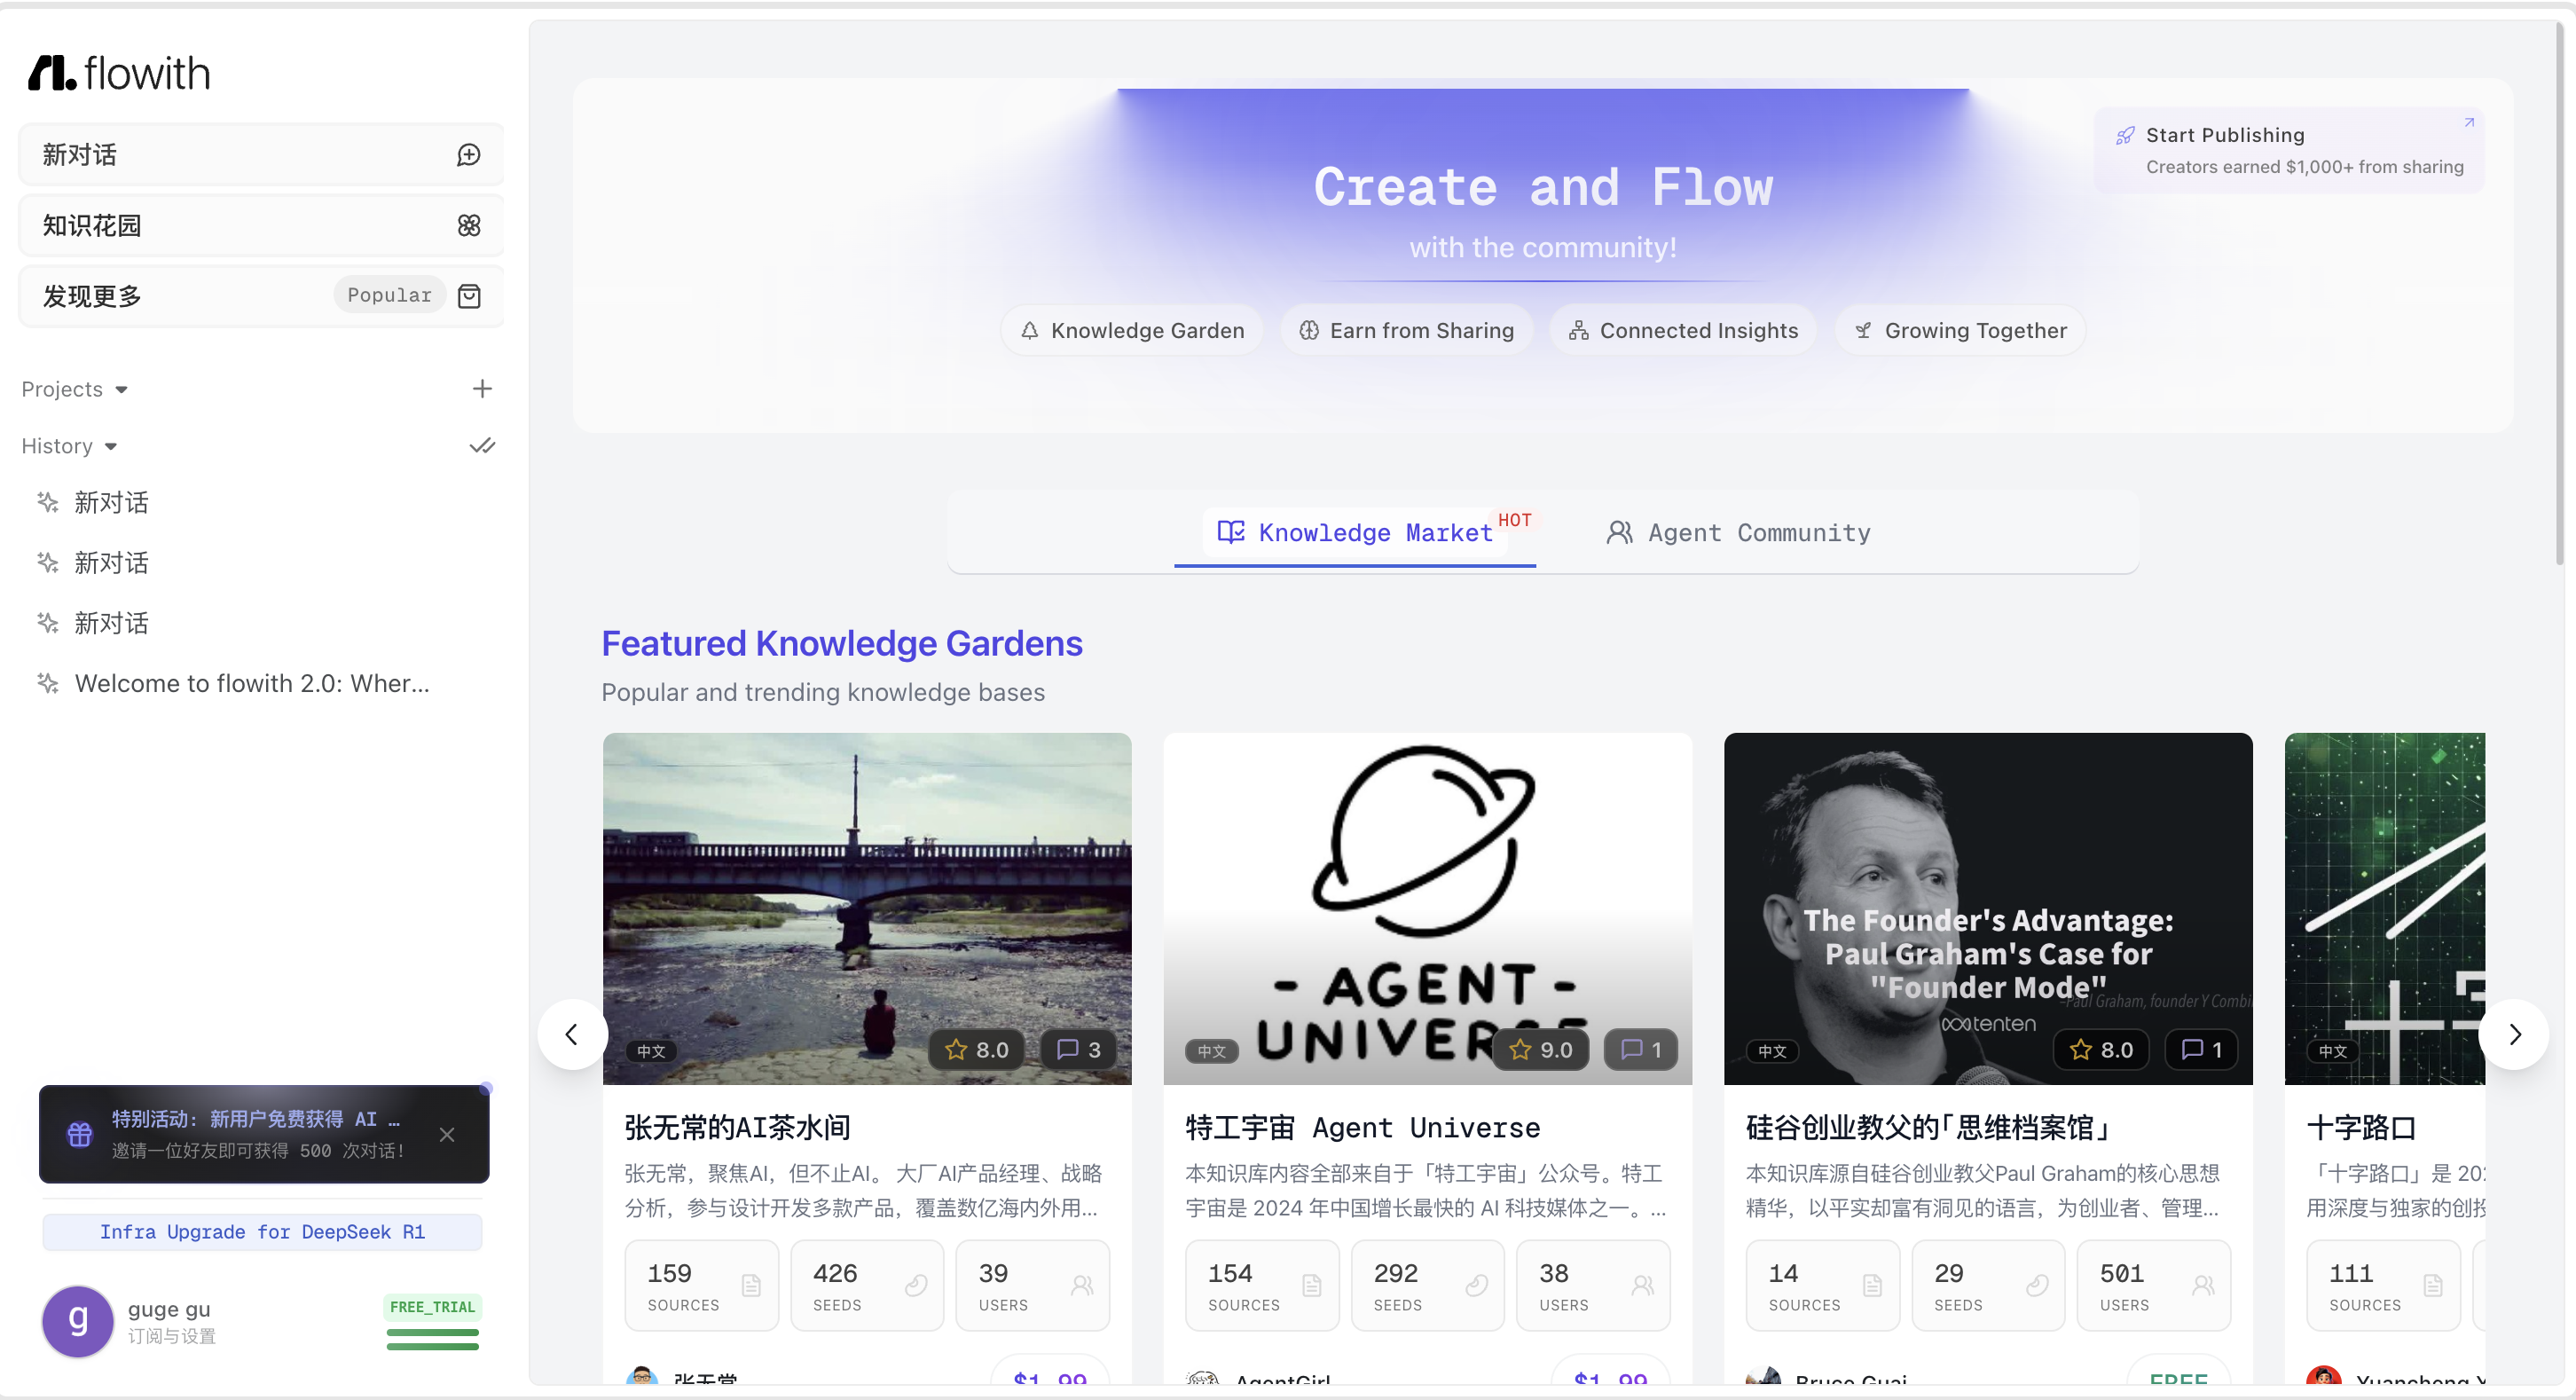Screen dimensions: 2576x1400
Task: Click the star rating 9.0 on Agent Universe
Action: click(x=1540, y=1050)
